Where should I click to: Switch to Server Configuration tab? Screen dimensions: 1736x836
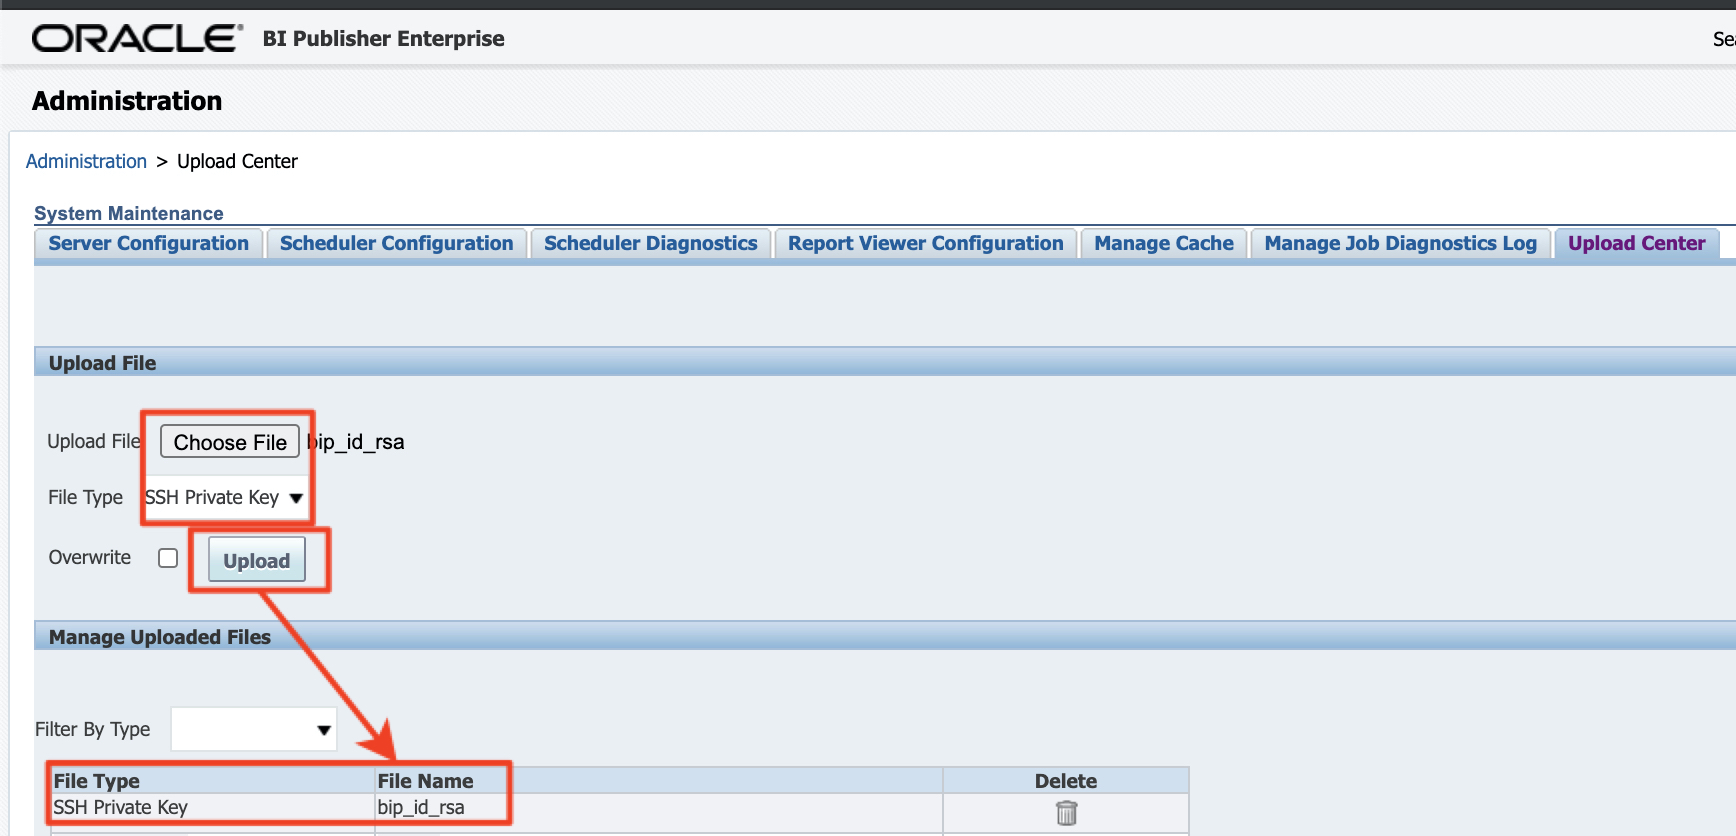coord(149,243)
